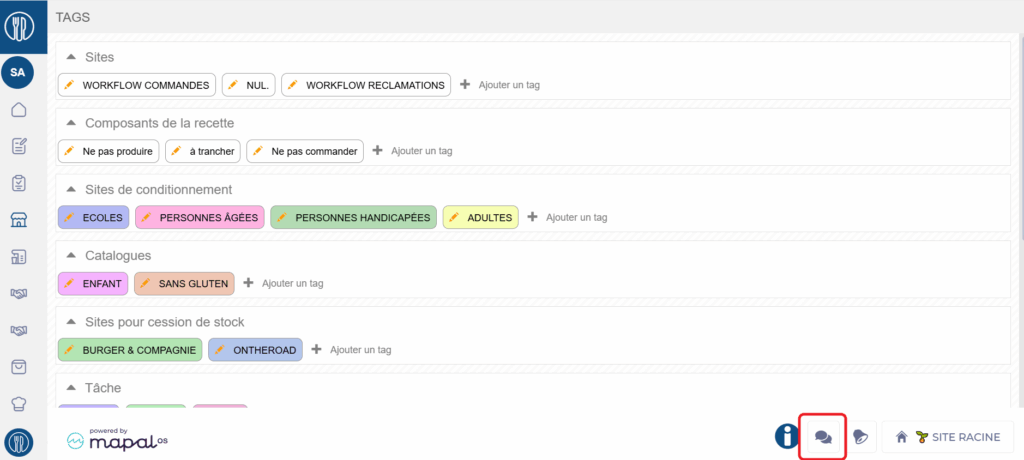This screenshot has width=1024, height=460.
Task: Open the chef hat icon in sidebar
Action: (x=18, y=404)
